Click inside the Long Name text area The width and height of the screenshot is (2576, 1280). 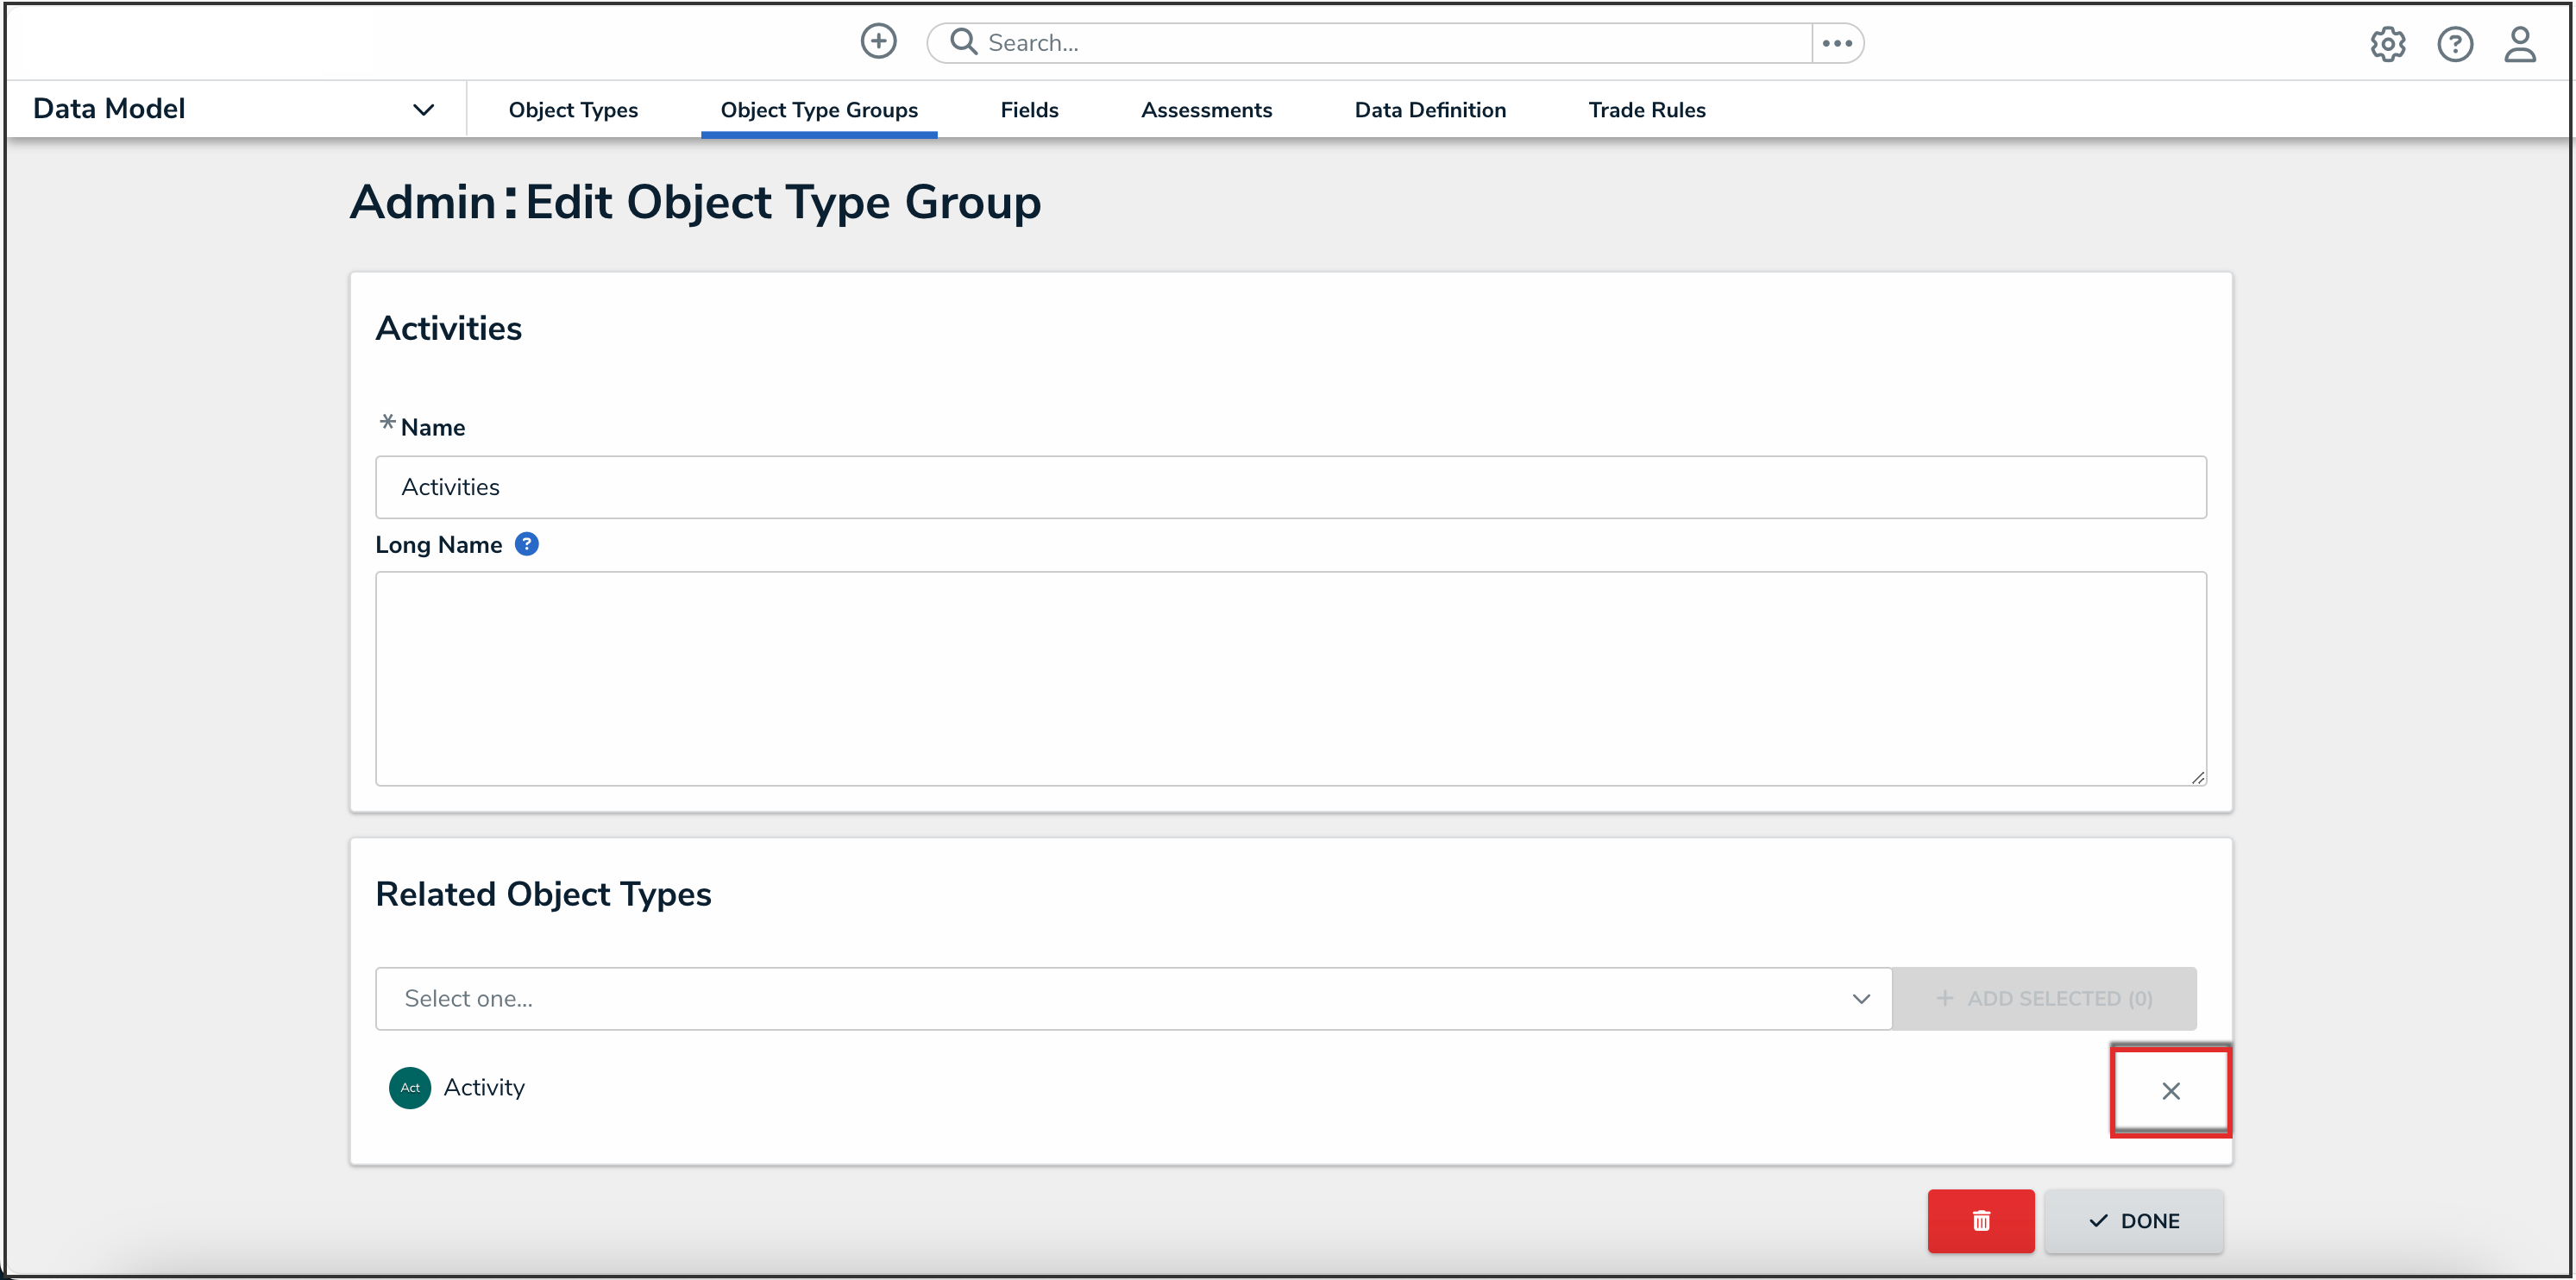pos(1290,678)
